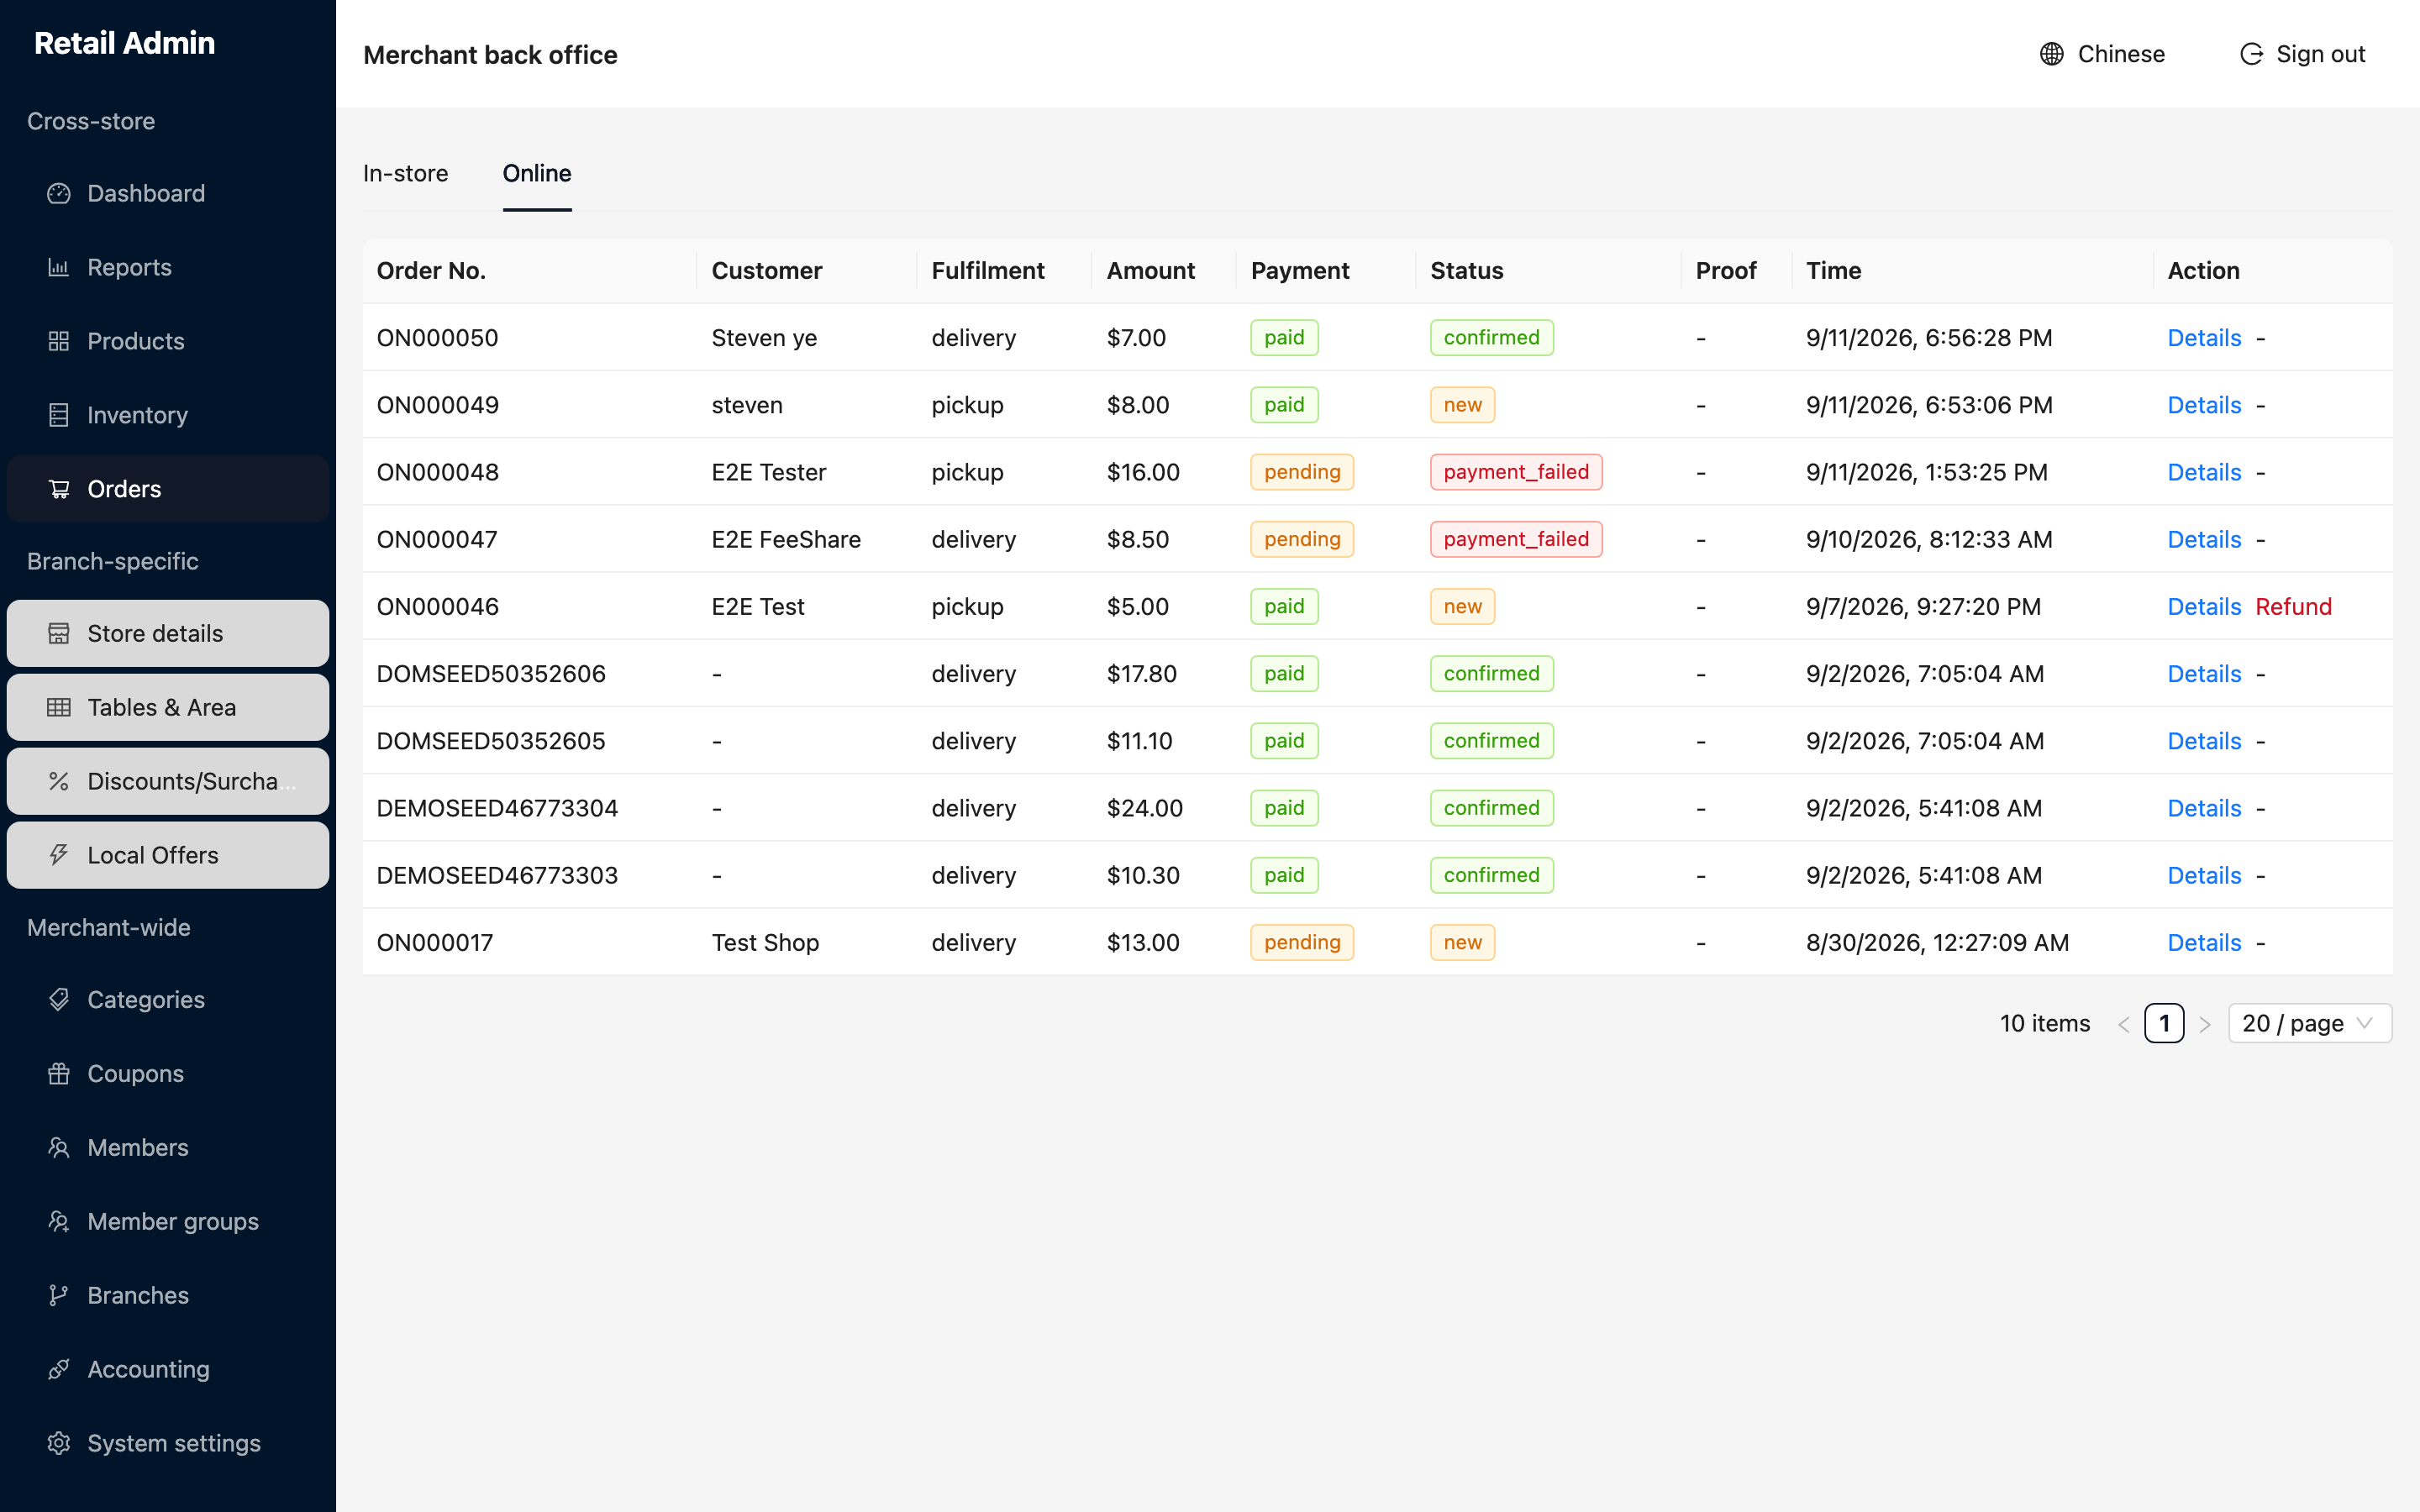Click the Sign out logout icon

[2251, 54]
